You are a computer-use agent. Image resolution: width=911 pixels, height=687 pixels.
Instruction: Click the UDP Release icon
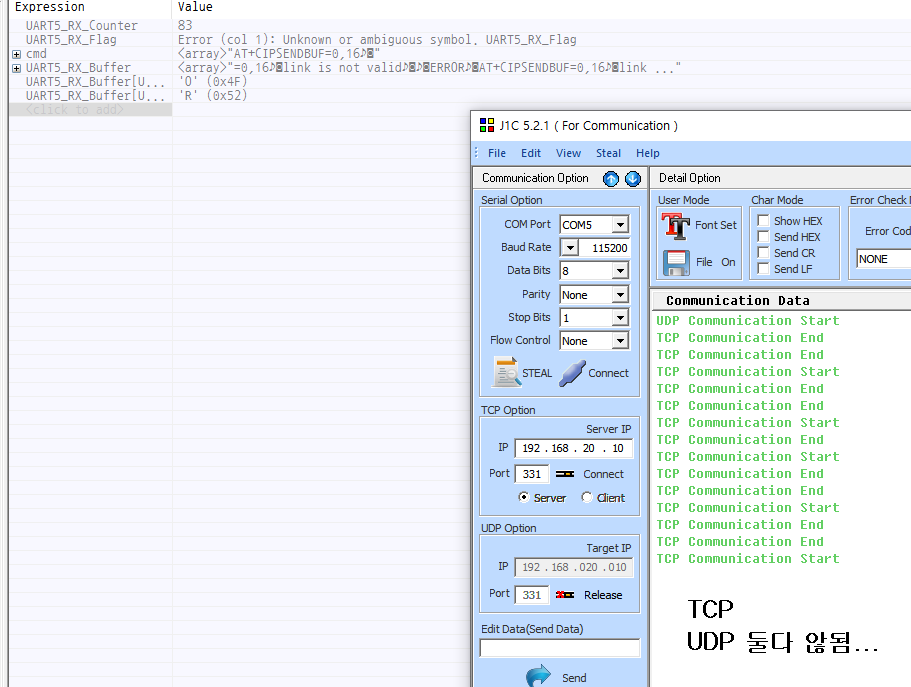coord(565,595)
